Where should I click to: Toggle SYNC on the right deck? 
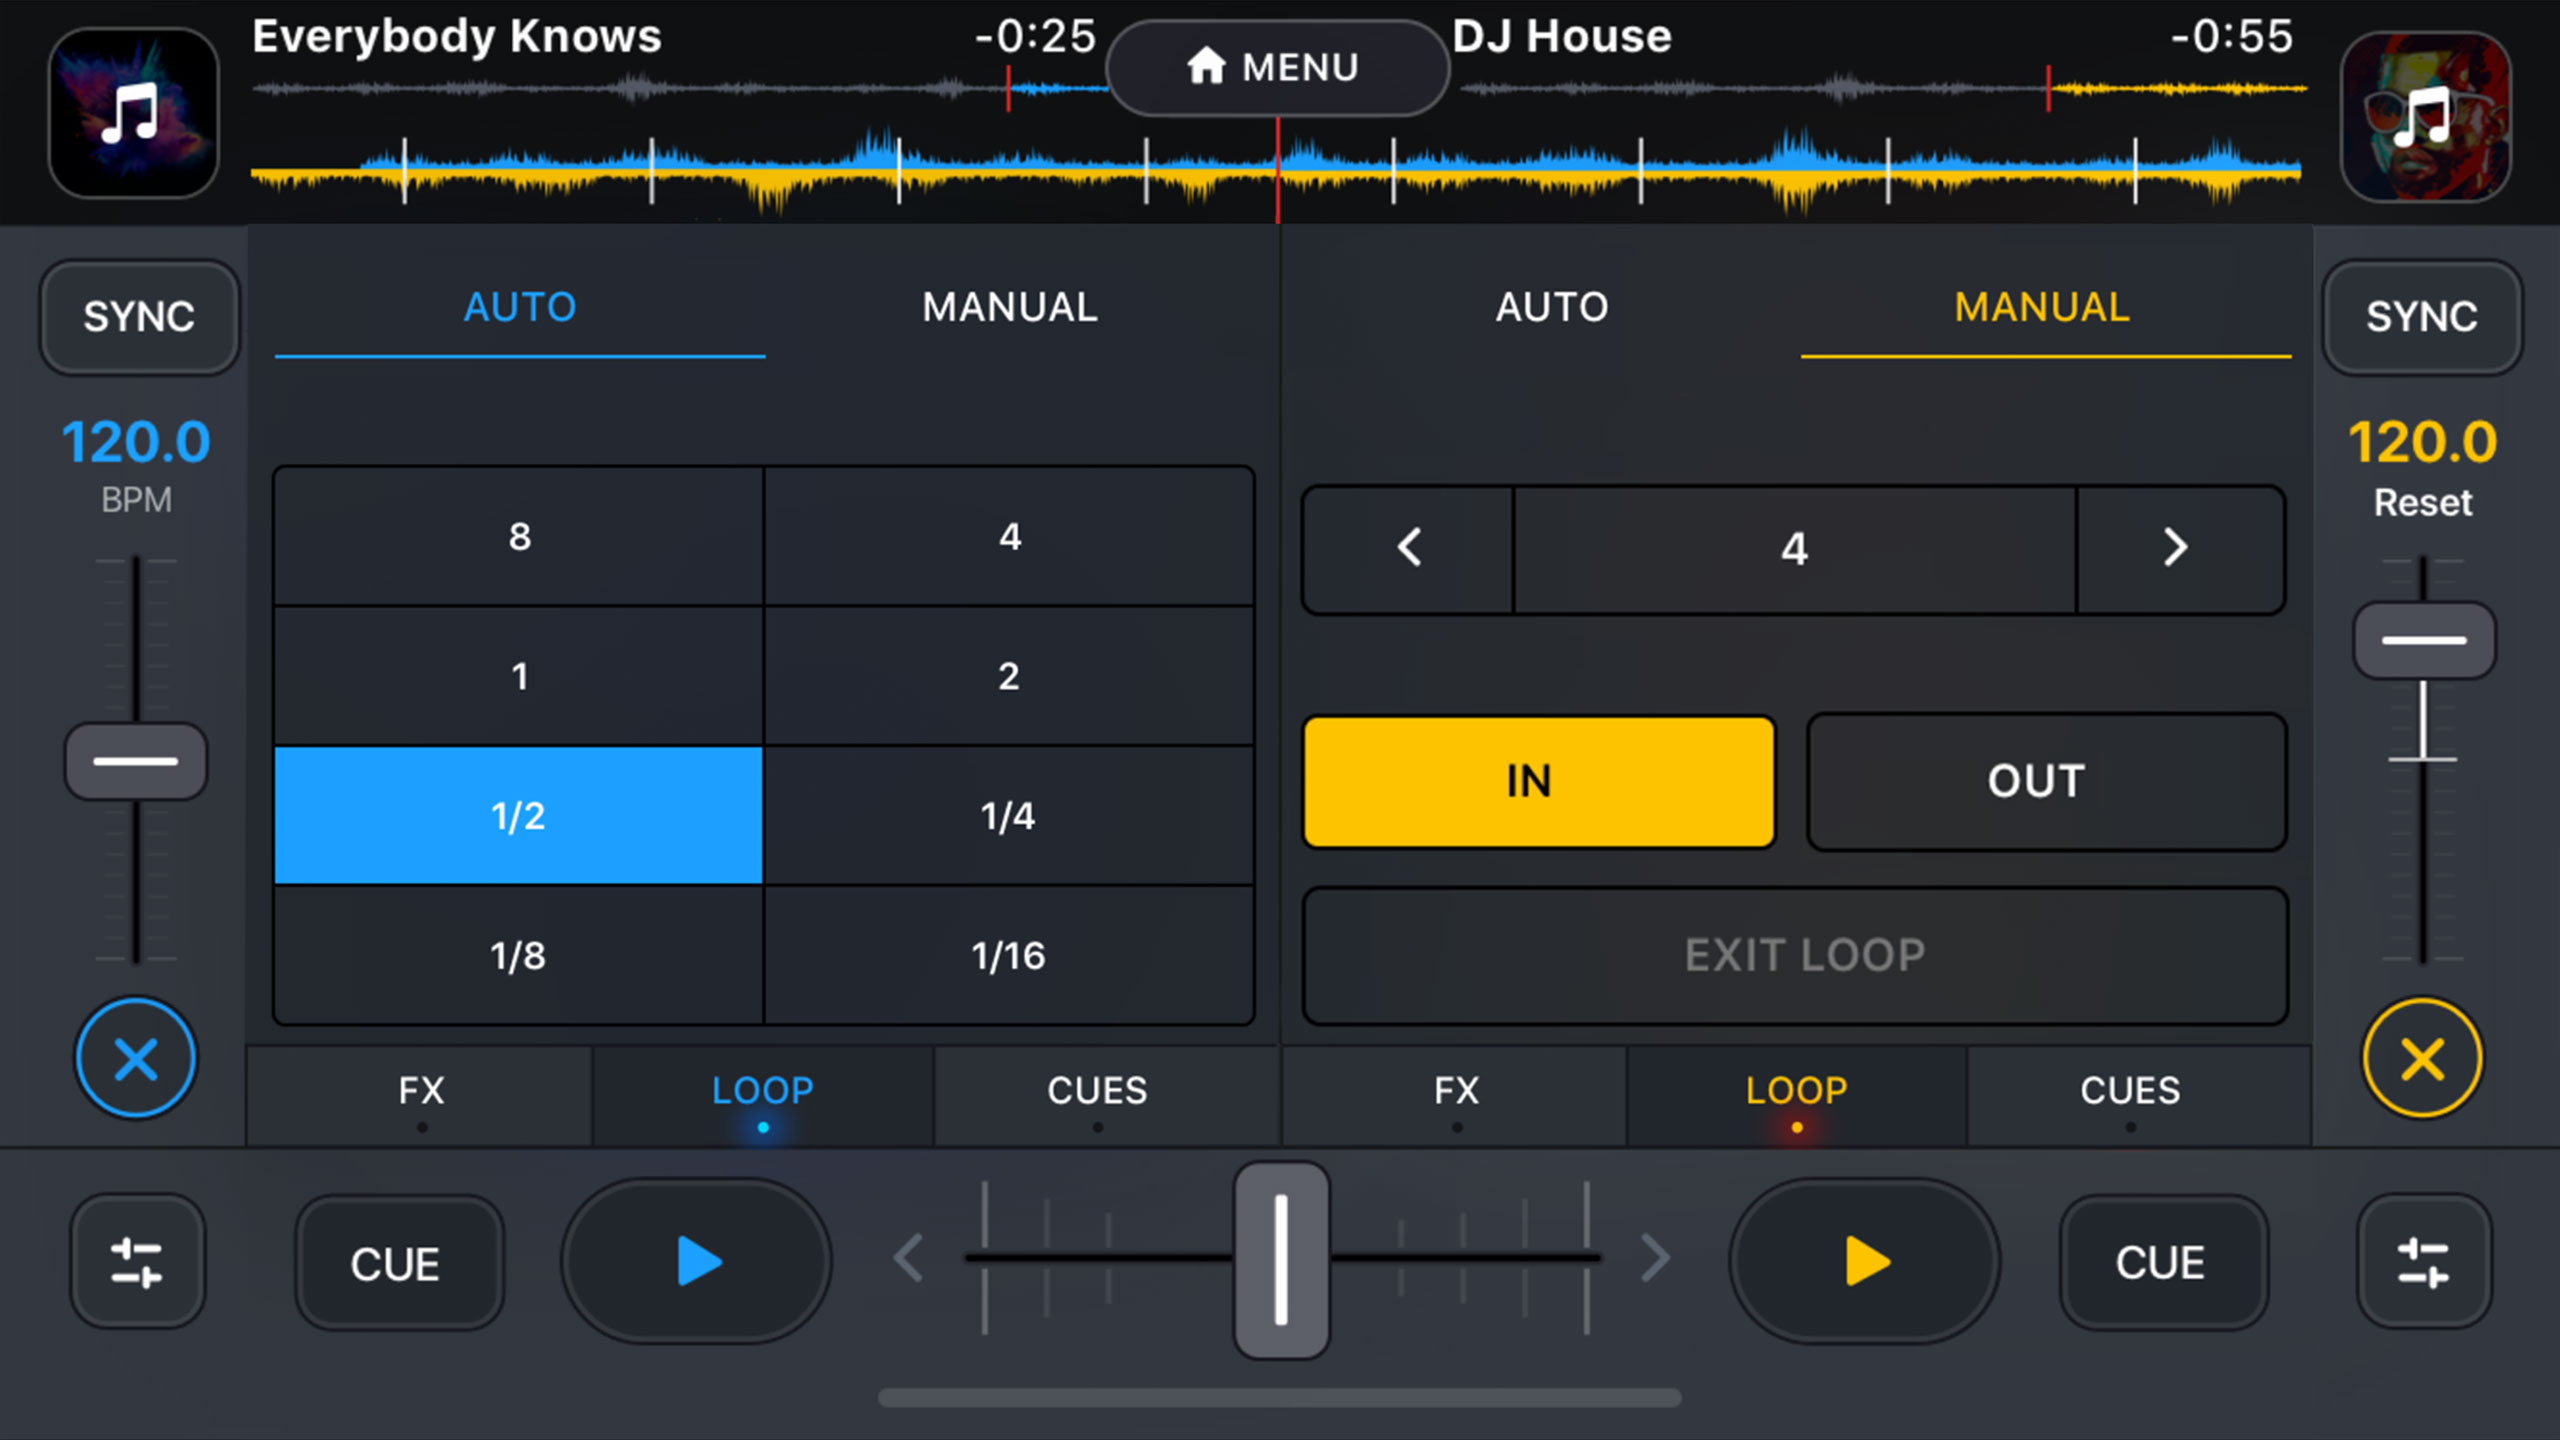pyautogui.click(x=2422, y=317)
